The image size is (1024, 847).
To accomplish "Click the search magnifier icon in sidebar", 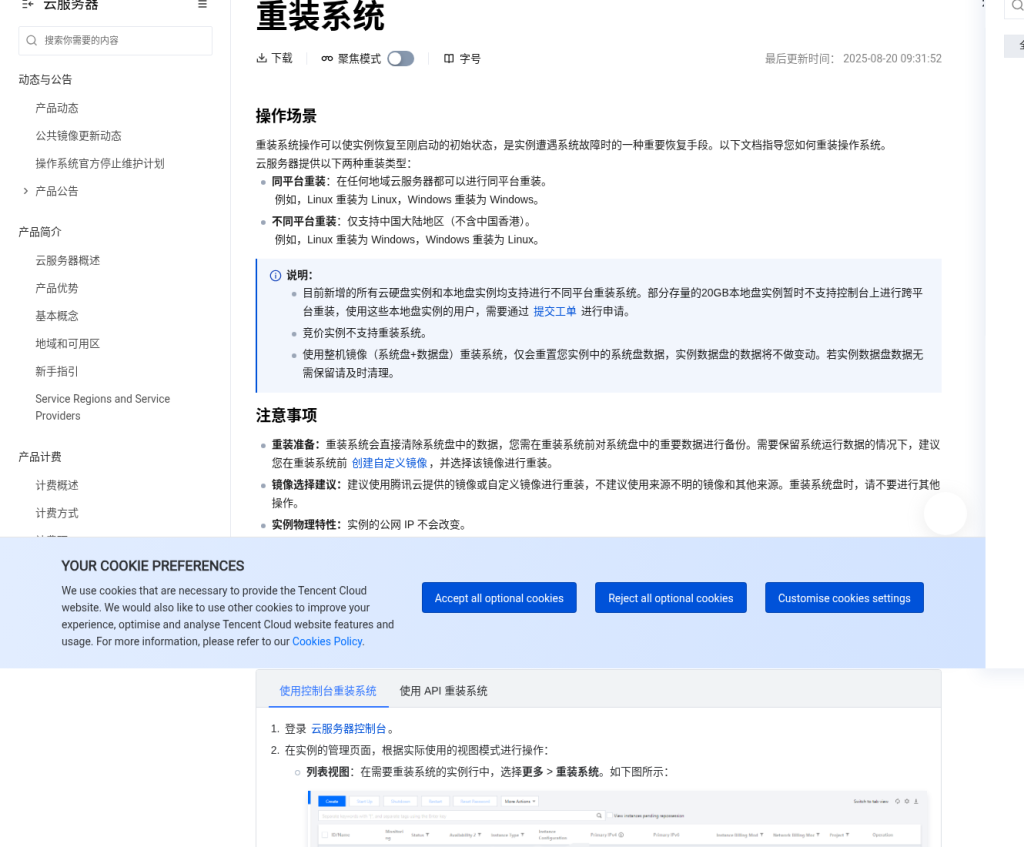I will point(31,40).
